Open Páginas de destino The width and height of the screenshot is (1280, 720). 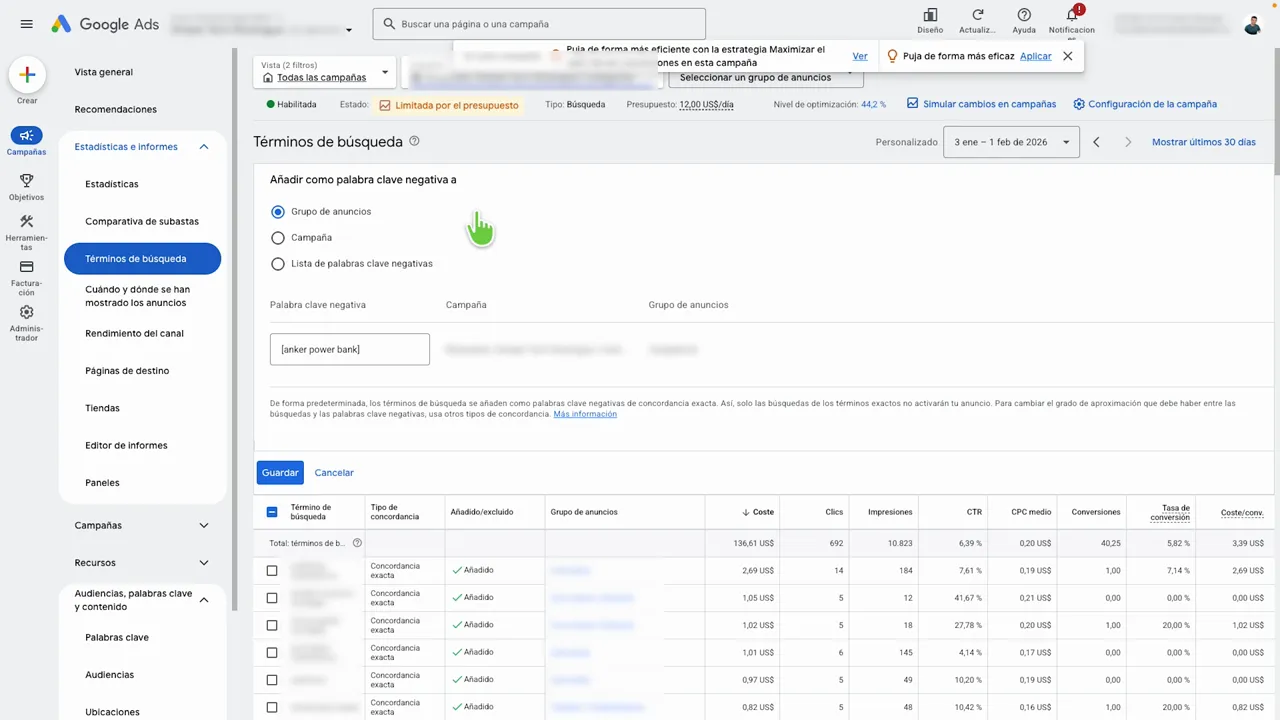pos(127,371)
